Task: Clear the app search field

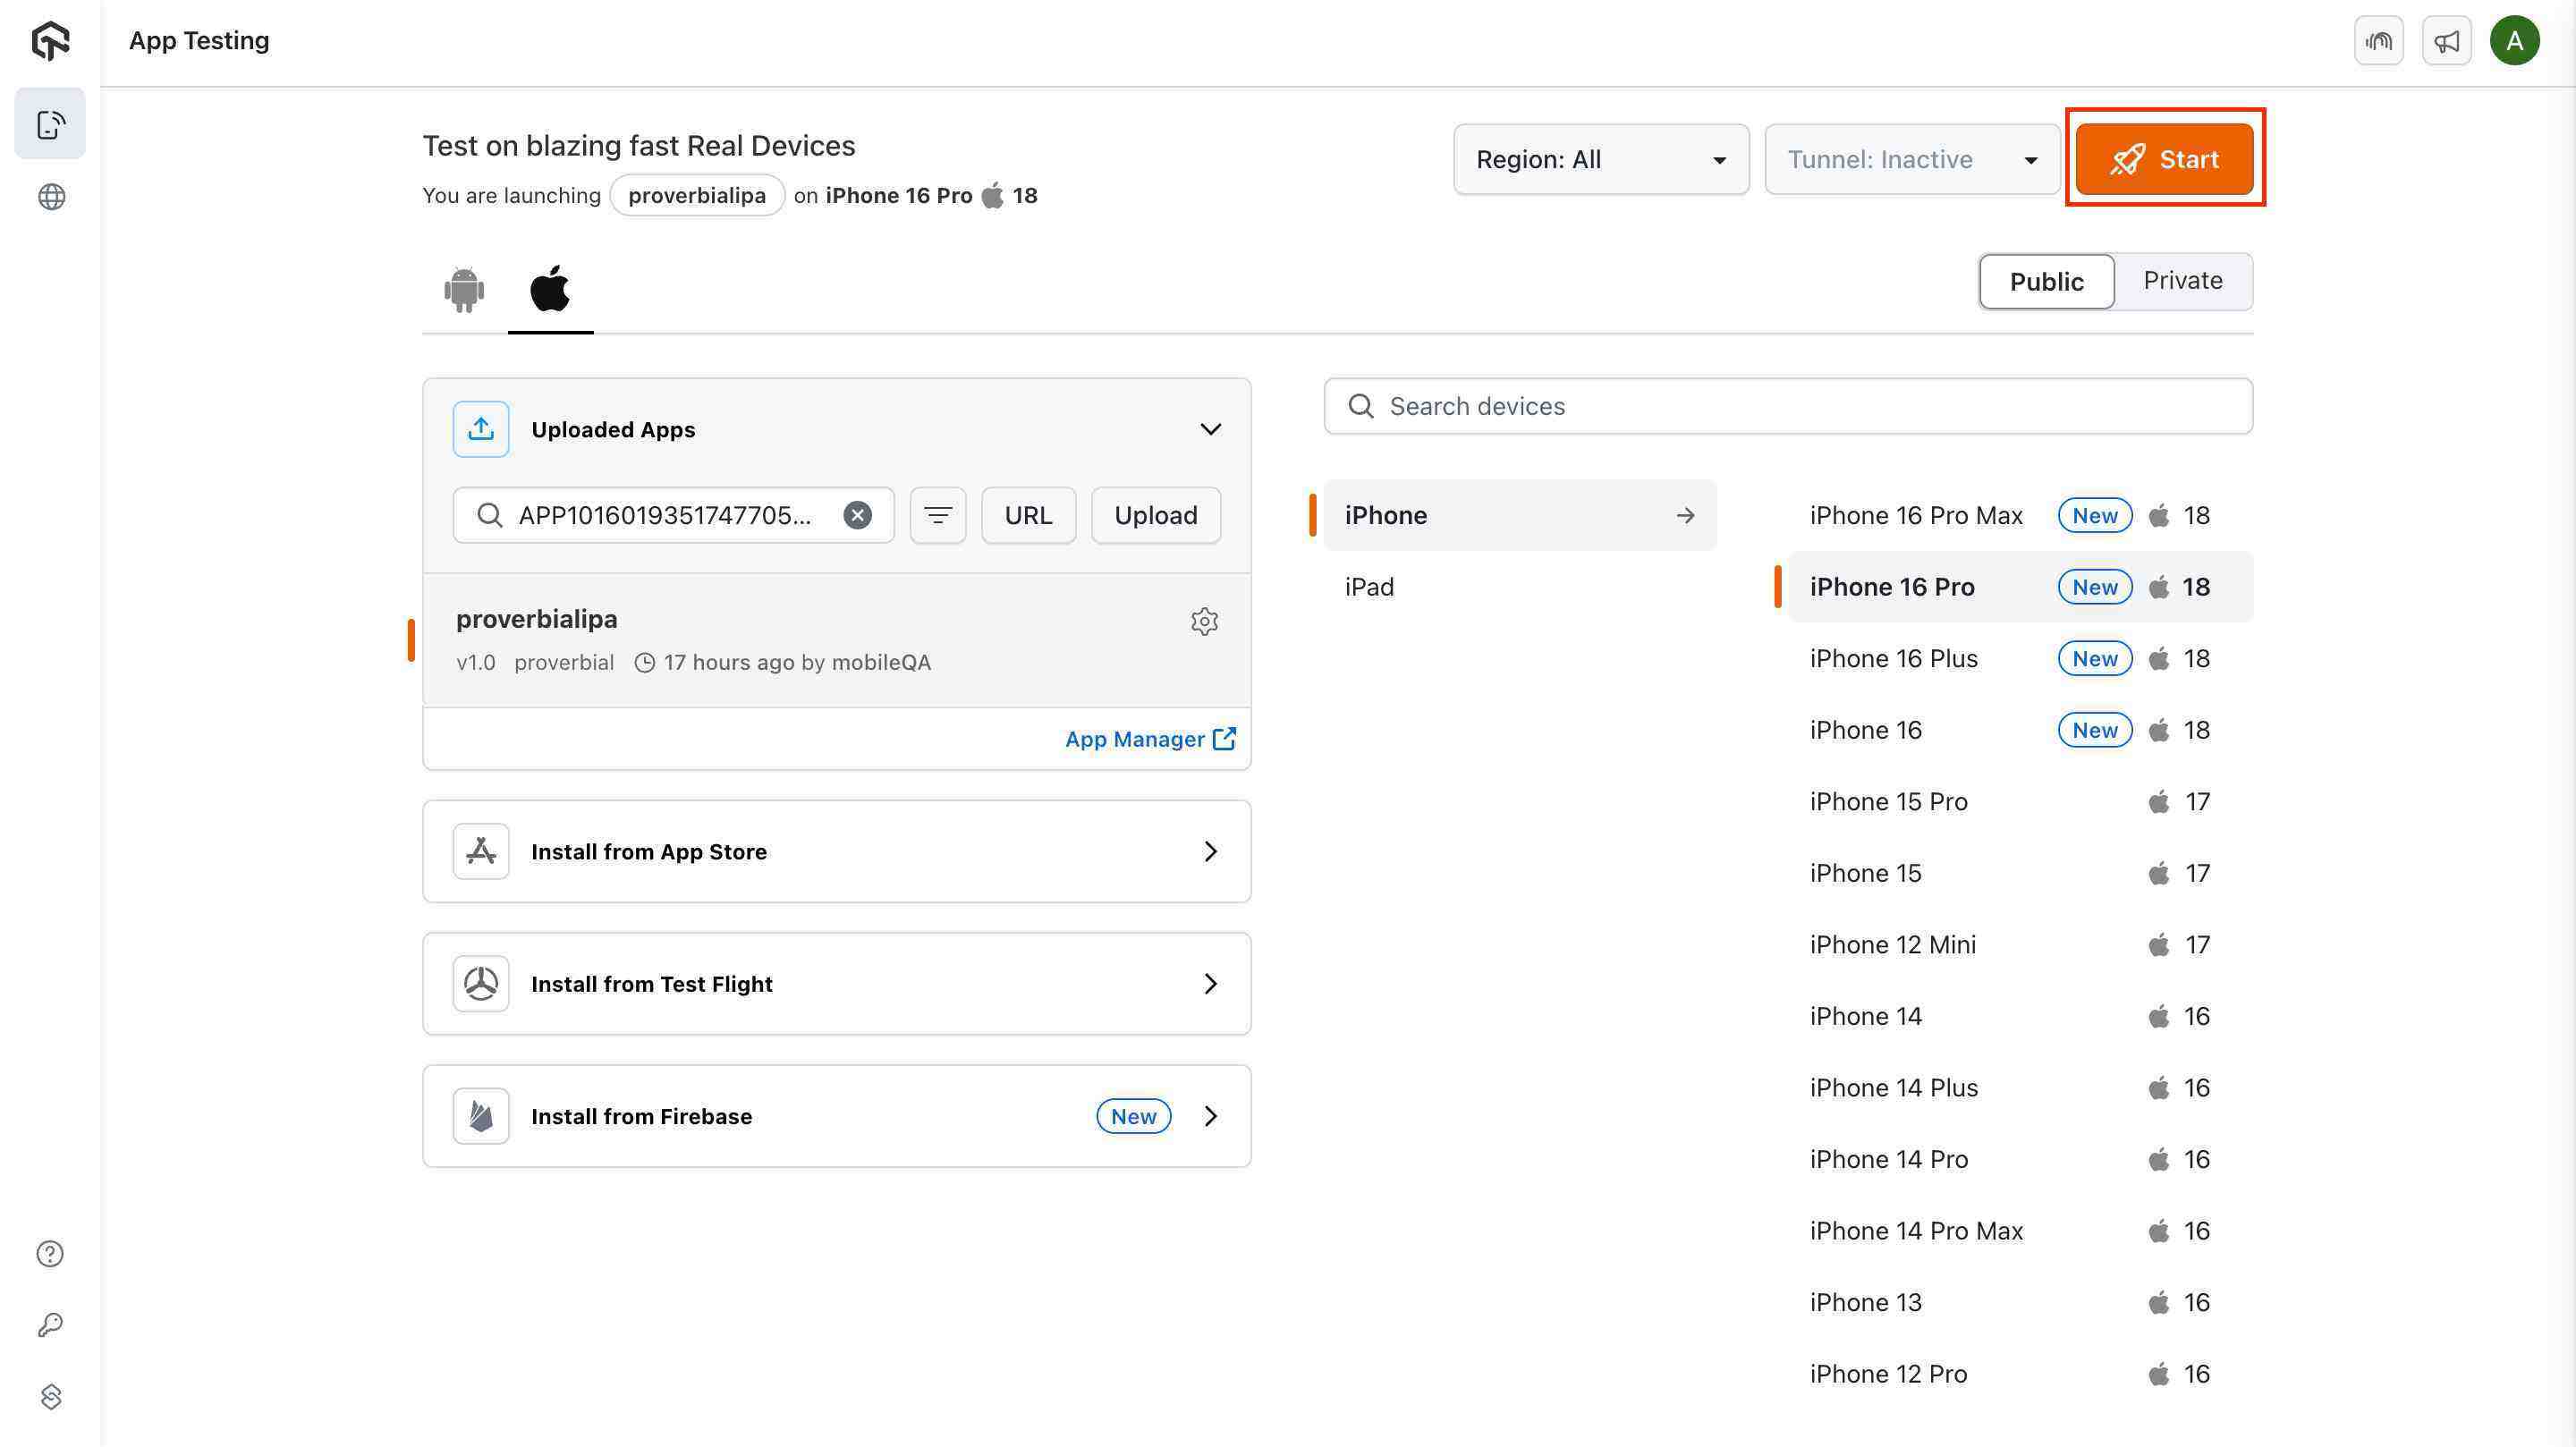Action: click(x=857, y=515)
